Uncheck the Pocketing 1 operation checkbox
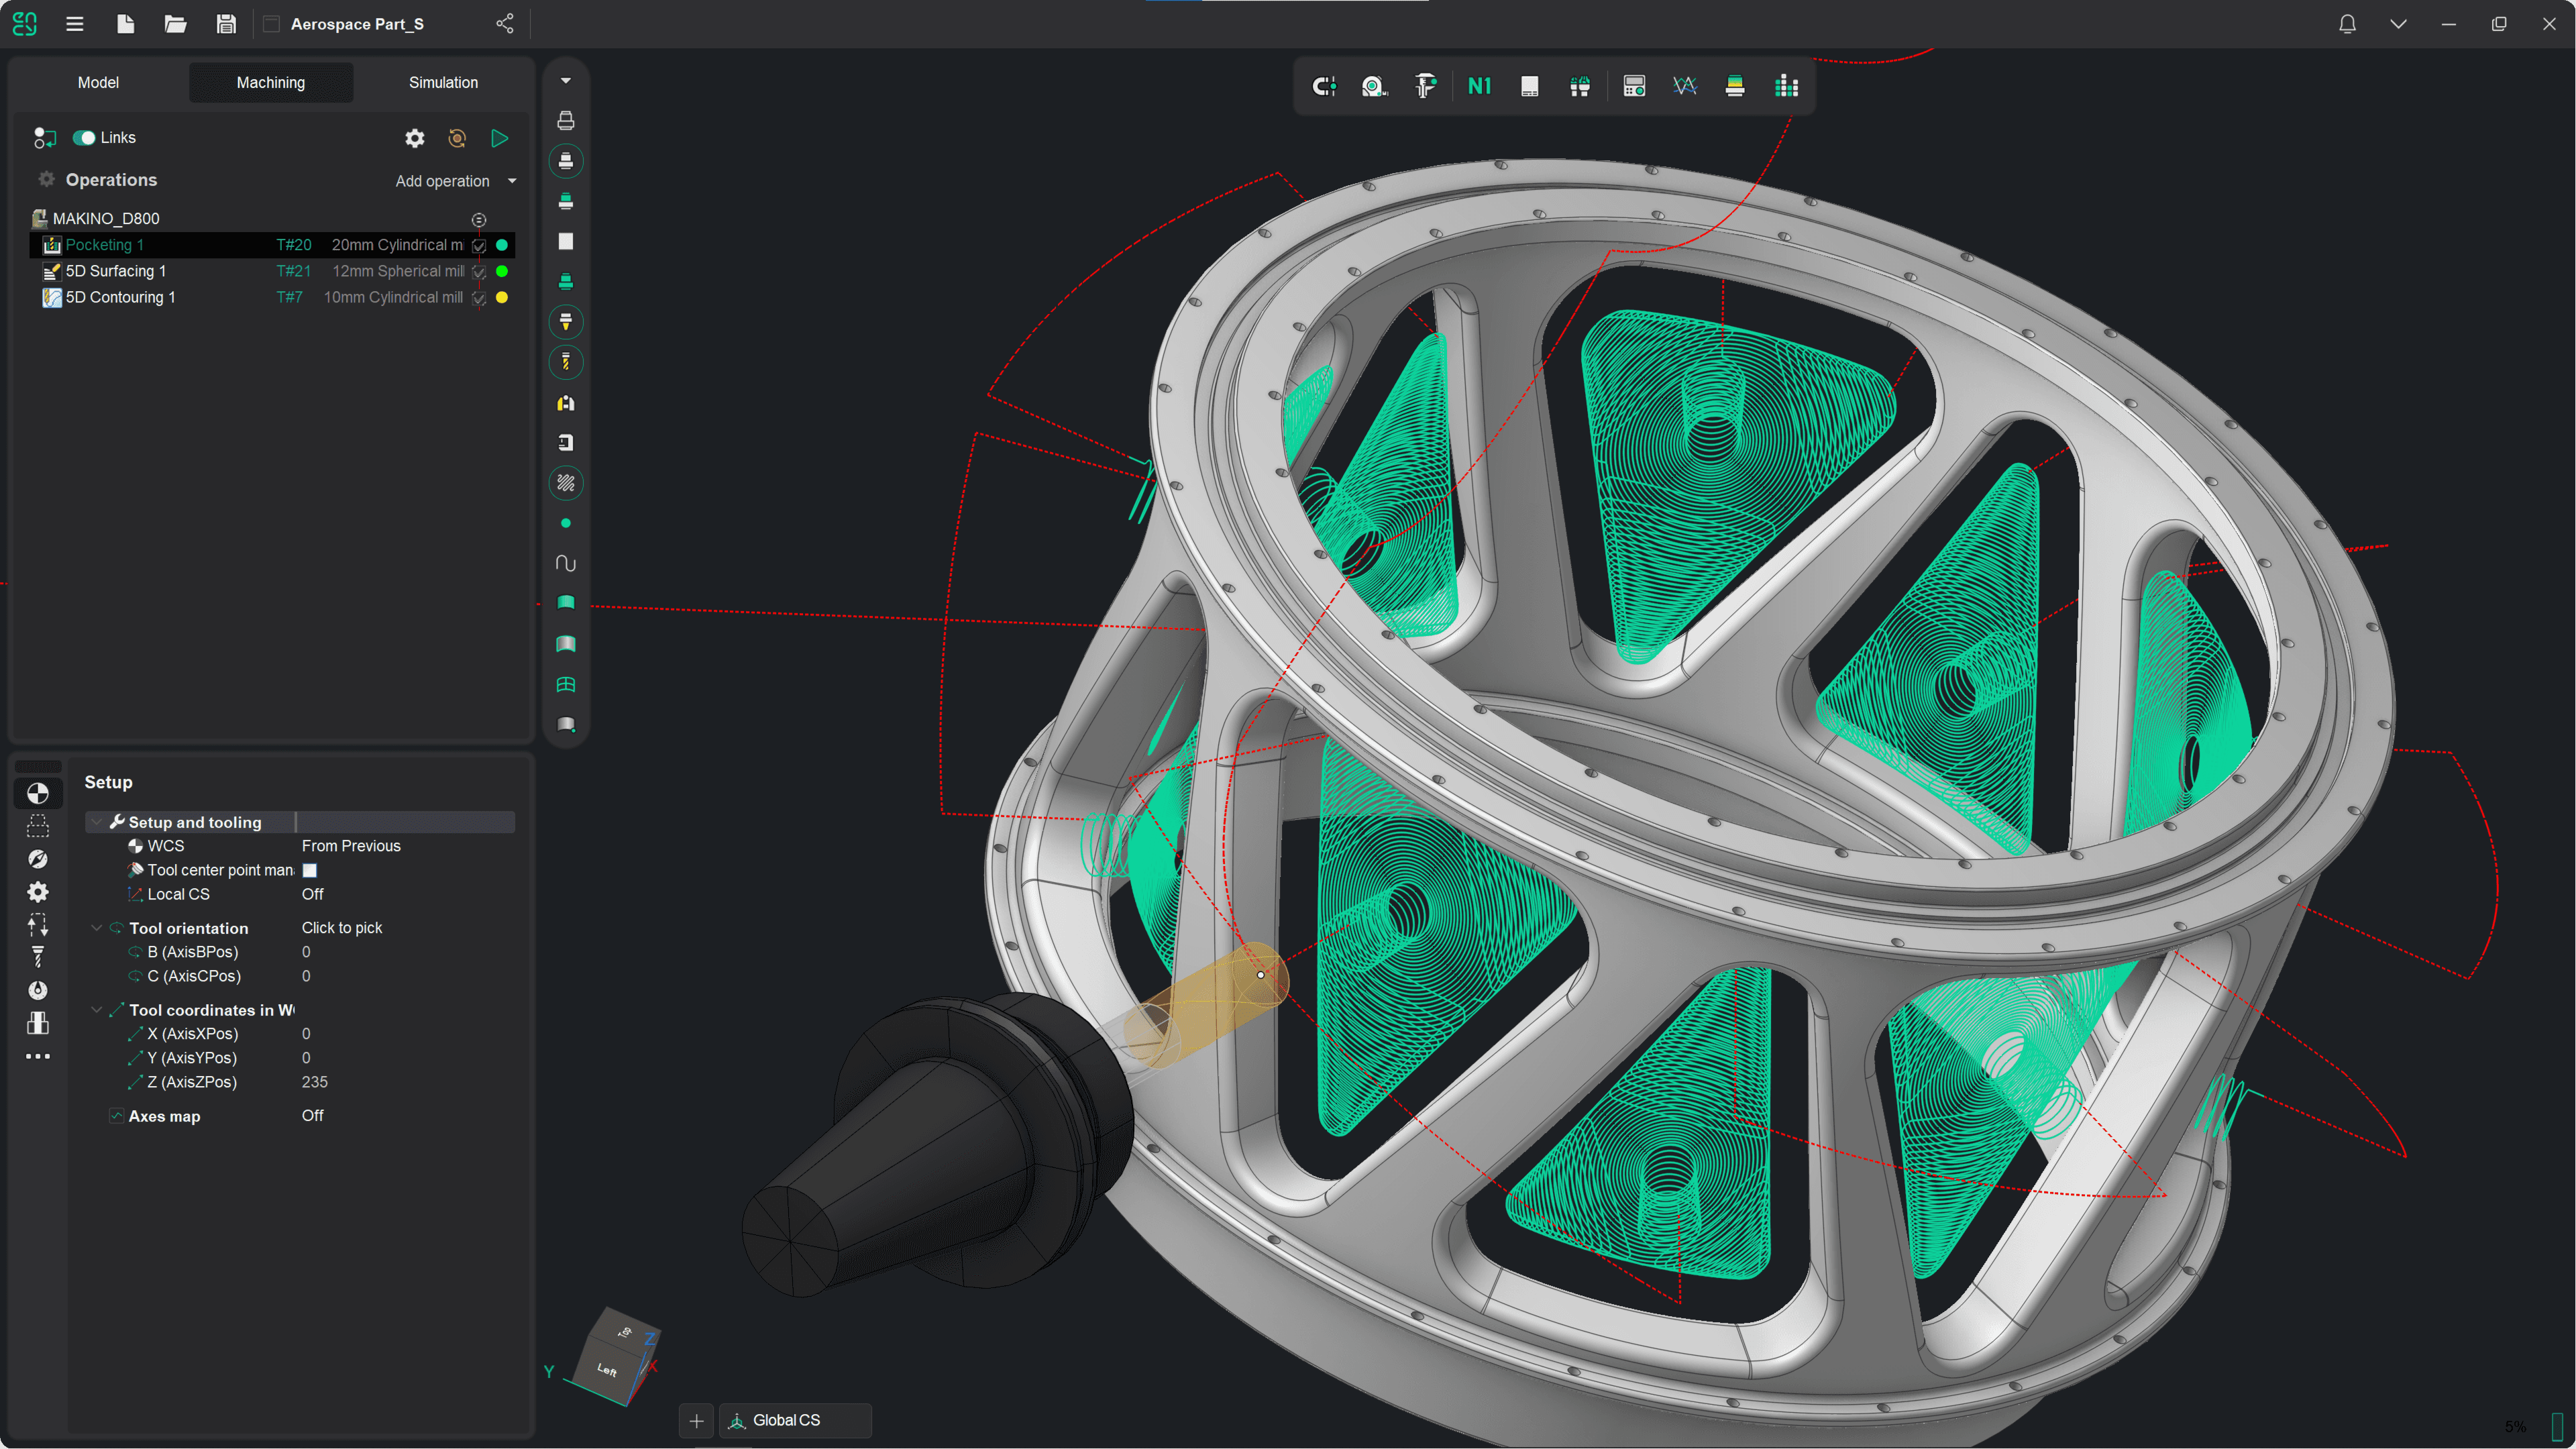The image size is (2576, 1449). [479, 245]
